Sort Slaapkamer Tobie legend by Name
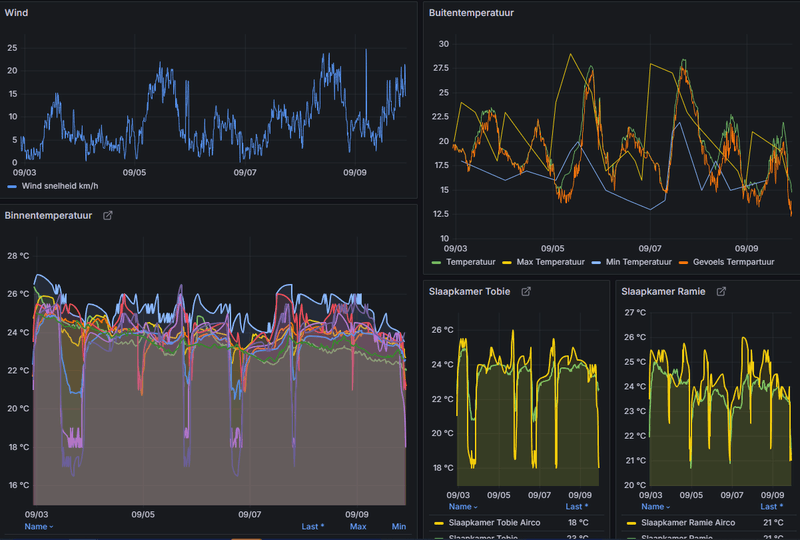This screenshot has width=800, height=540. click(x=460, y=506)
